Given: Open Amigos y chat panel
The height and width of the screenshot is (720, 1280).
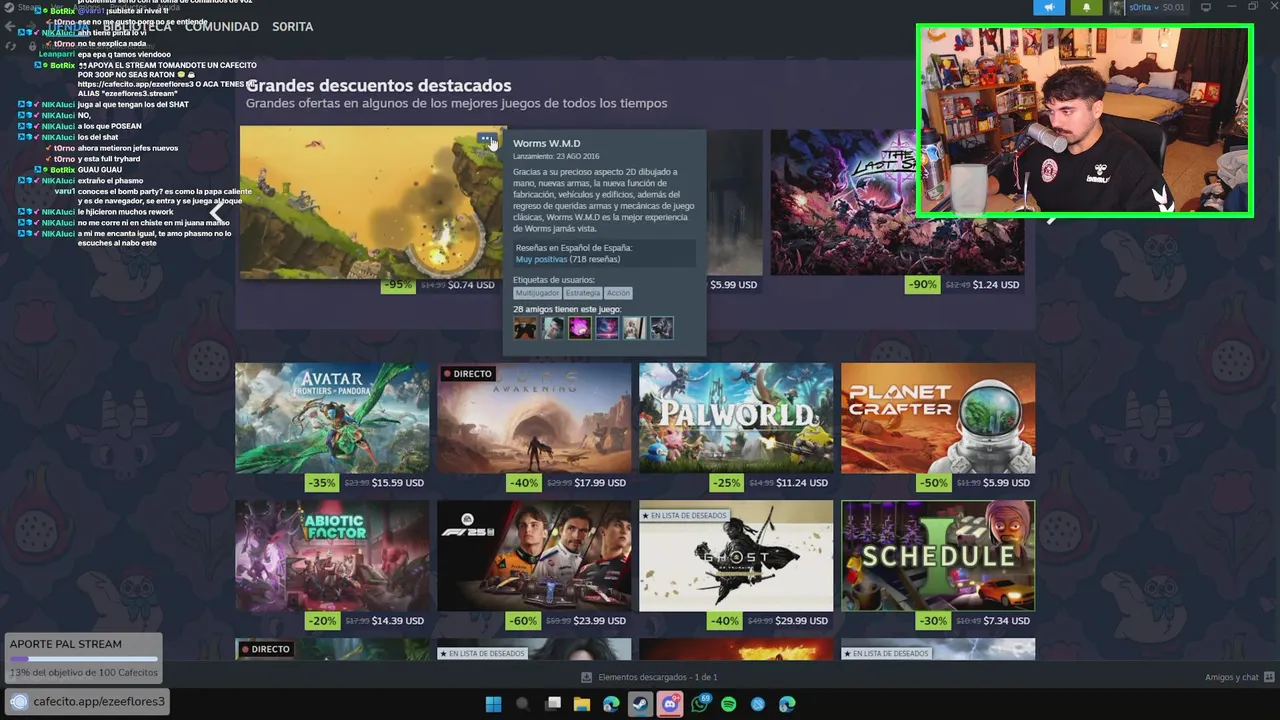Looking at the screenshot, I should point(1238,677).
